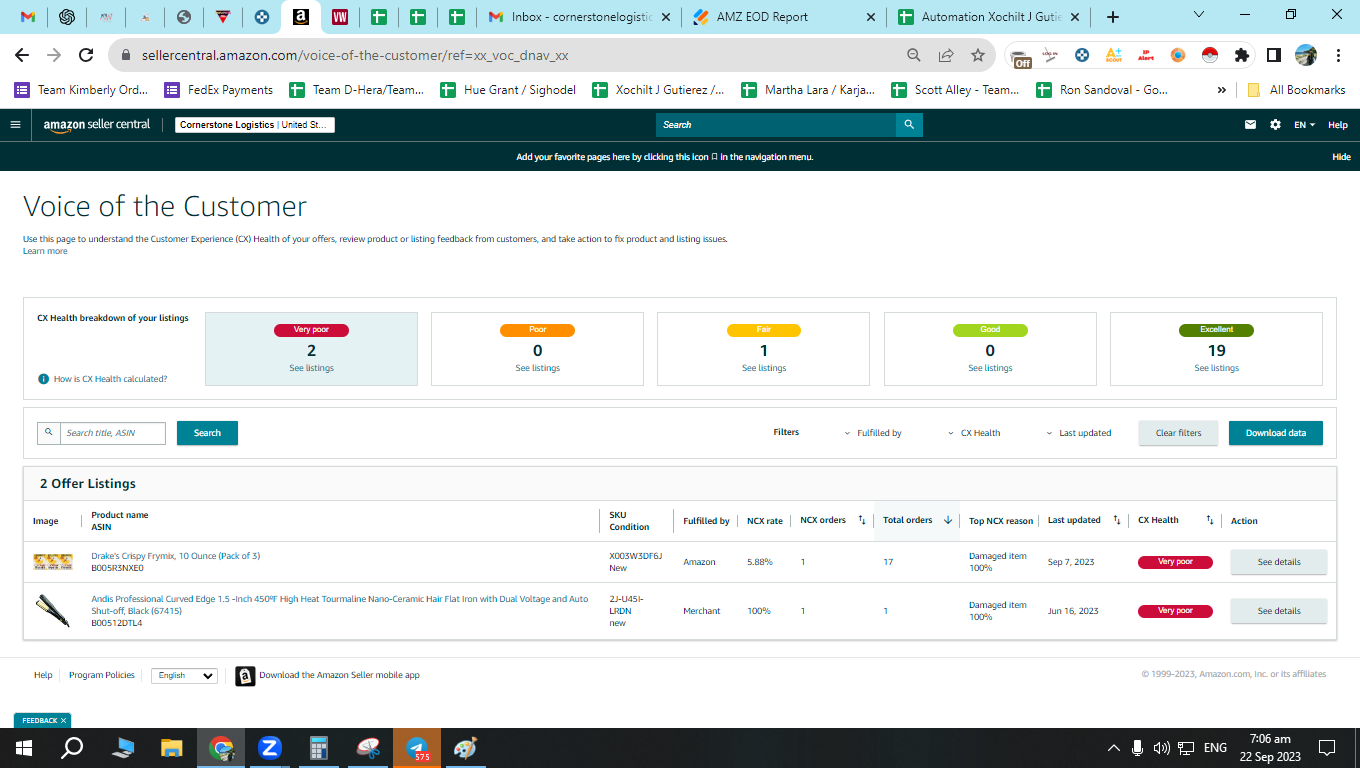Click the 'Search title, ASIN' input field
Viewport: 1360px width, 768px height.
tap(112, 433)
